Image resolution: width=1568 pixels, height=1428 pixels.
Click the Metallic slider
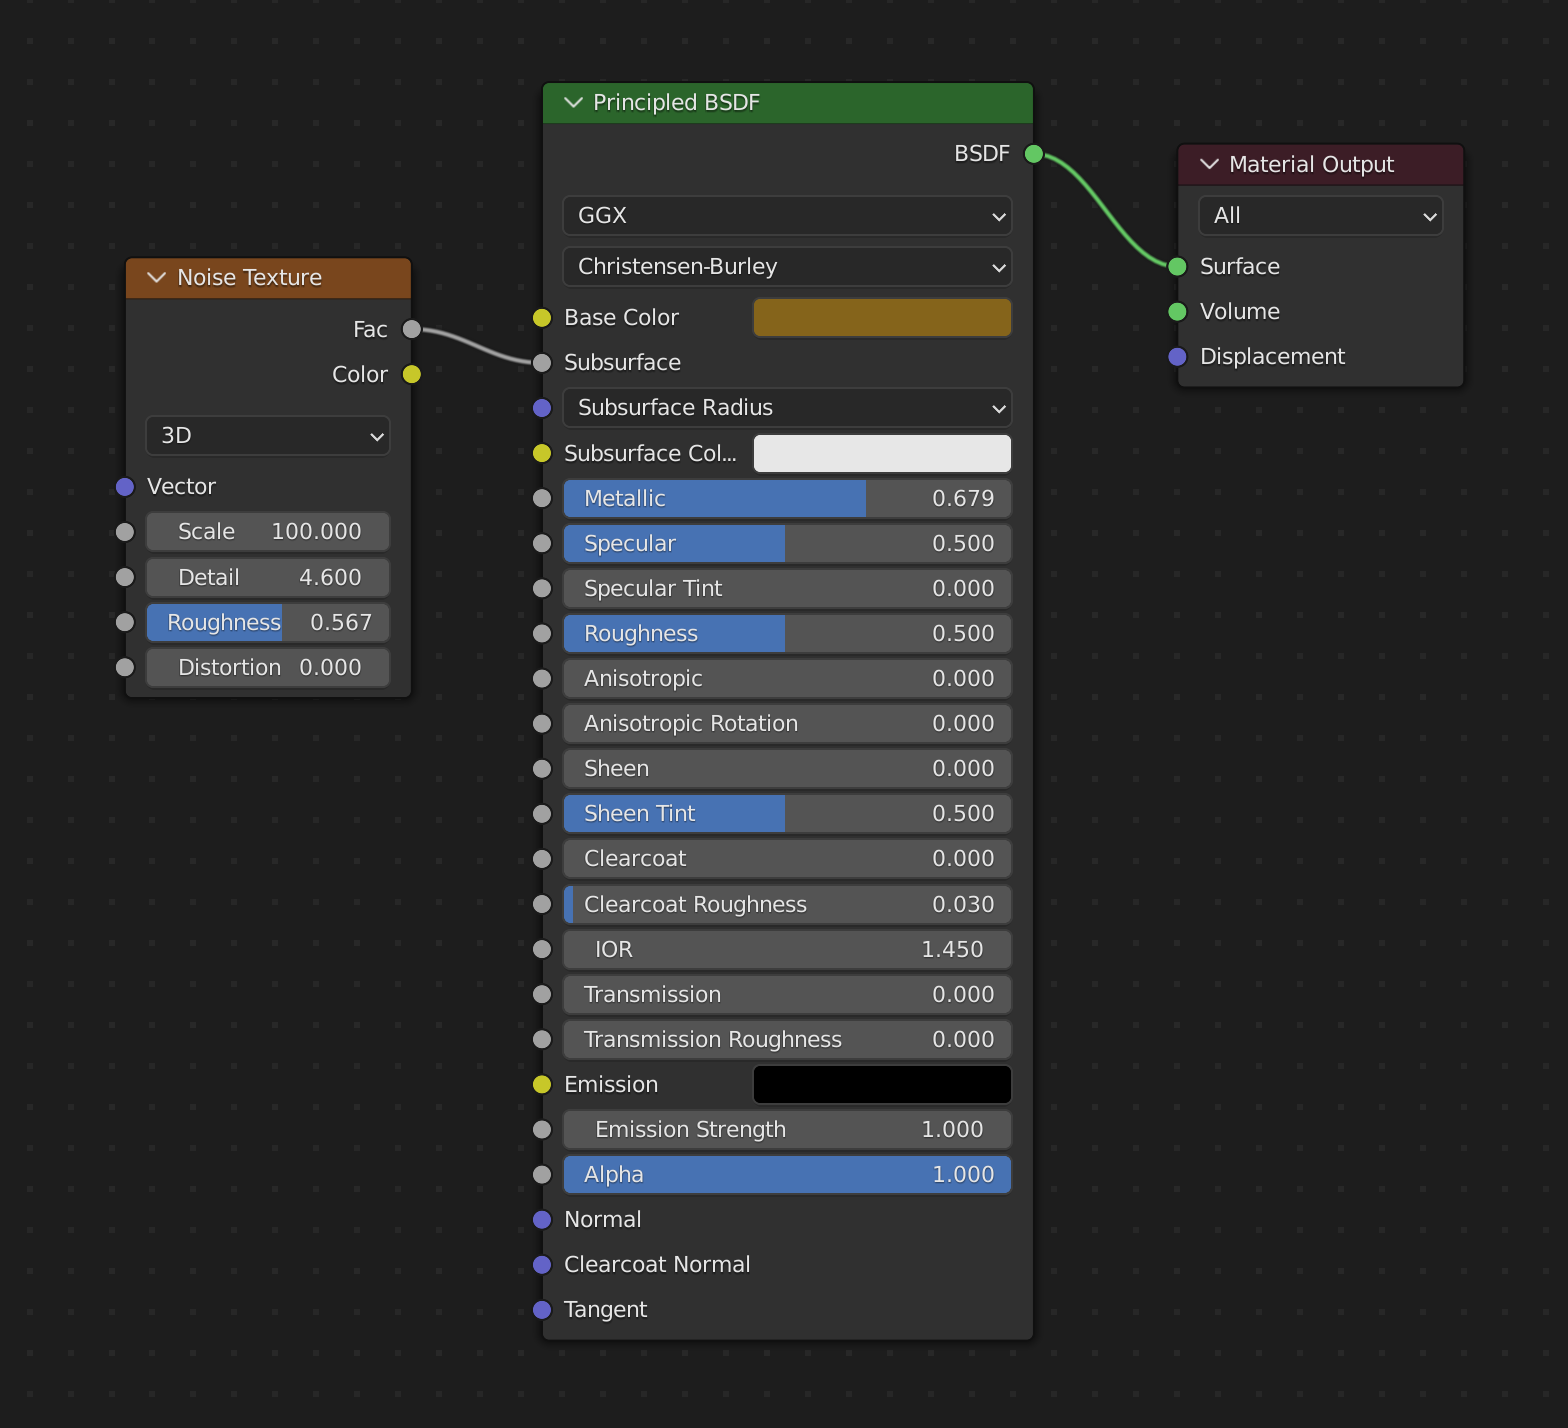pyautogui.click(x=787, y=498)
